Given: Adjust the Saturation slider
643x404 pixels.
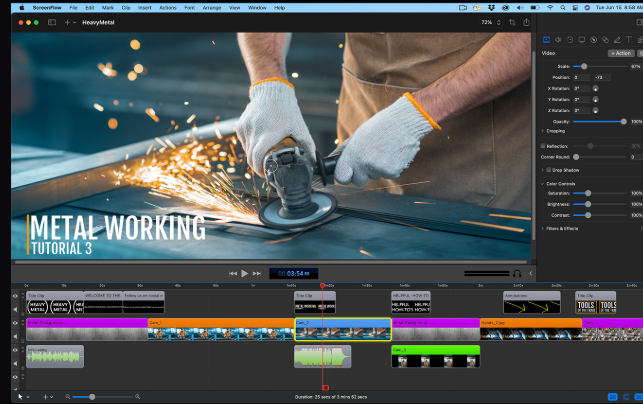Looking at the screenshot, I should click(x=588, y=193).
